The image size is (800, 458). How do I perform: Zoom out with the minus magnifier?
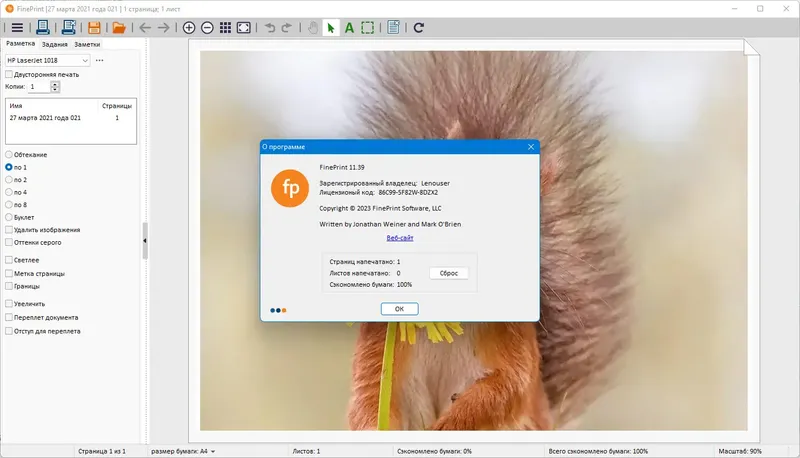[207, 28]
